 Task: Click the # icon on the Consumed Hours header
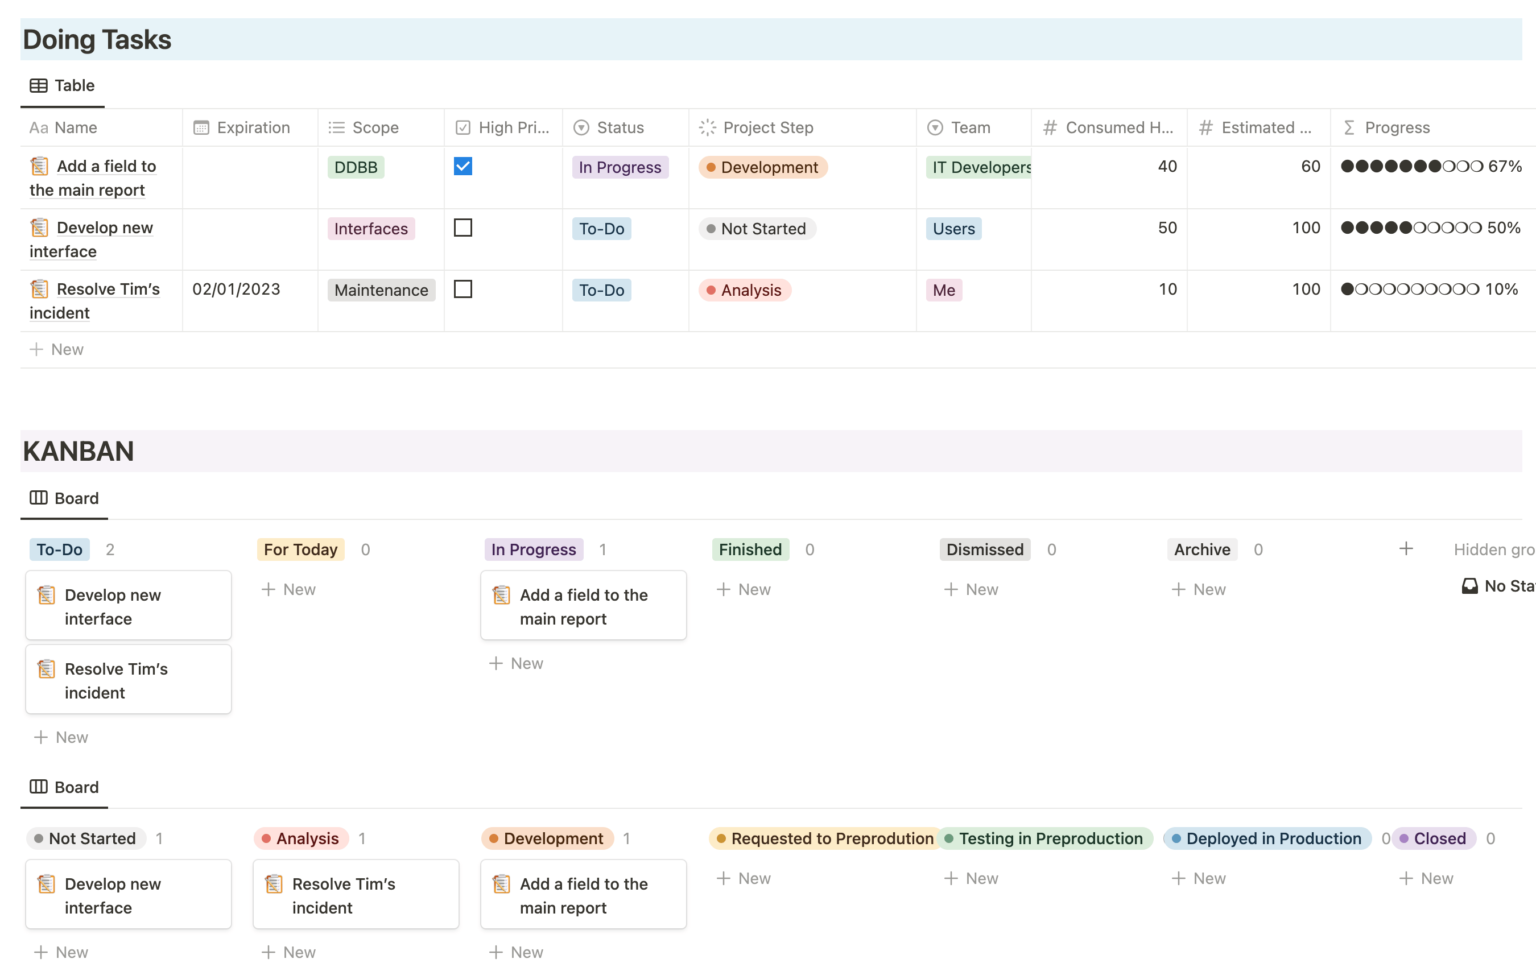(1048, 127)
